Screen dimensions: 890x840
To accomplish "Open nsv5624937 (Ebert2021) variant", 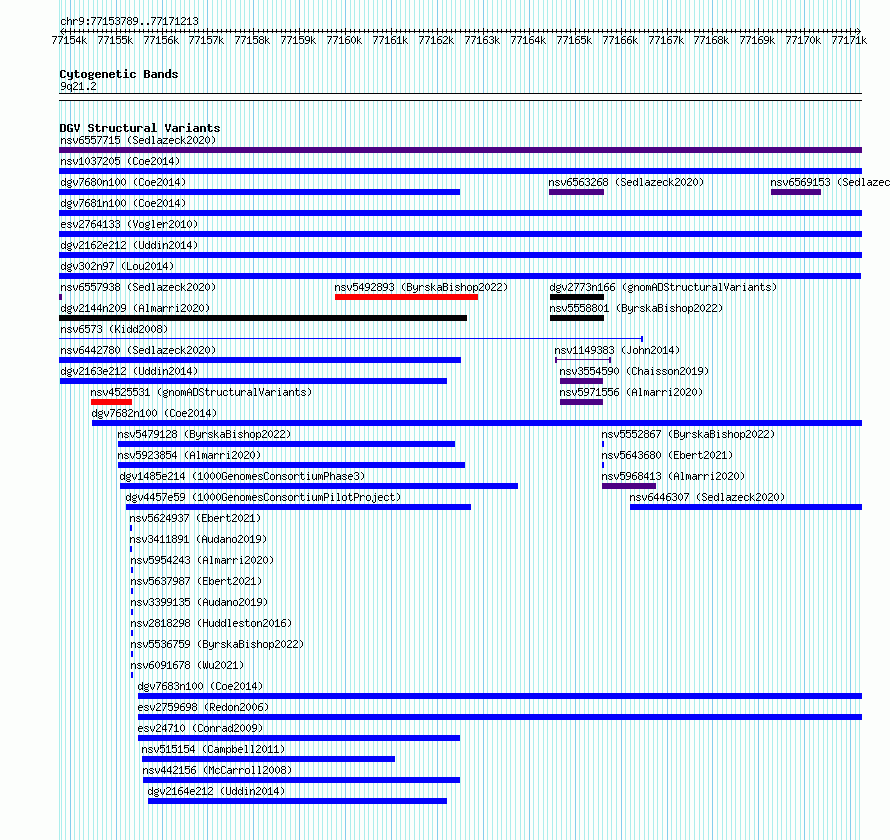I will point(195,518).
